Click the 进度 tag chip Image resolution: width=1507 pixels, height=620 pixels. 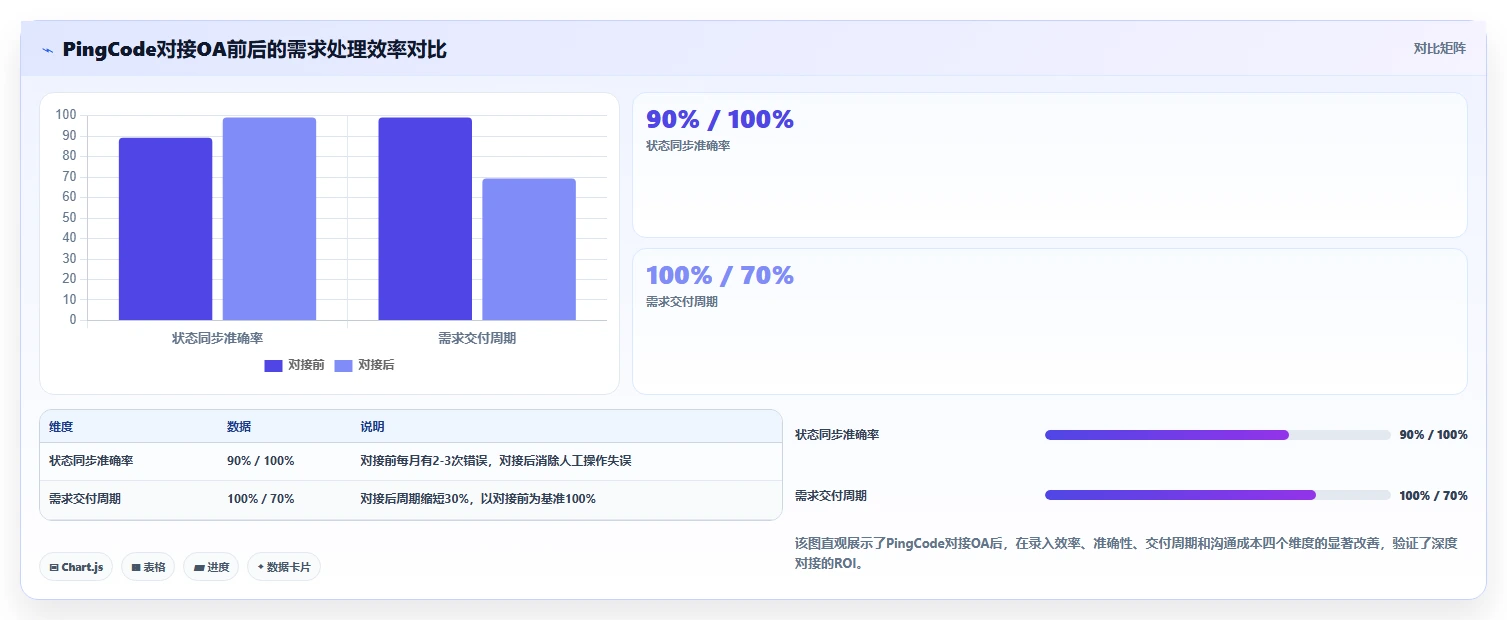point(211,567)
